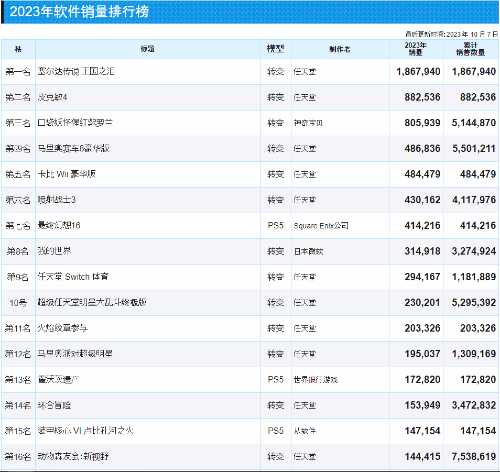Click the cumulative value 1,309,169

point(474,354)
